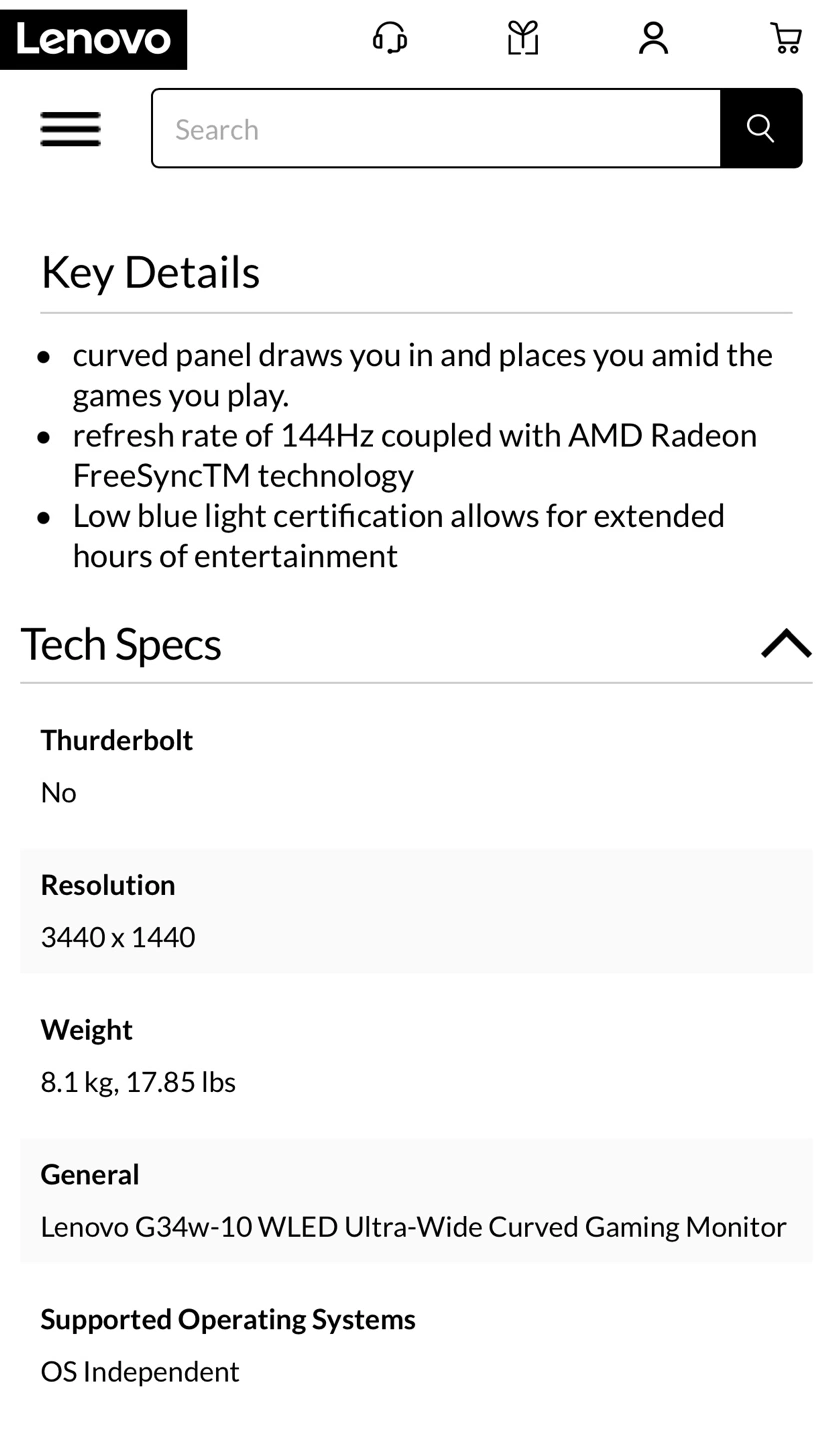This screenshot has width=833, height=1440.
Task: Select the Supported Operating Systems label
Action: click(228, 1319)
